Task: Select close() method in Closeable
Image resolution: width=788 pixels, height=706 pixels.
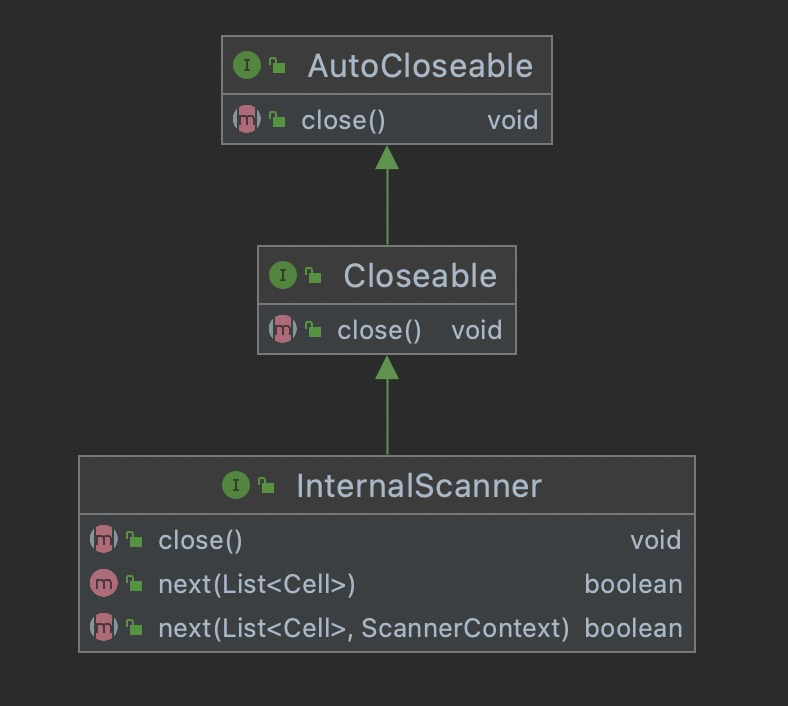Action: (x=379, y=329)
